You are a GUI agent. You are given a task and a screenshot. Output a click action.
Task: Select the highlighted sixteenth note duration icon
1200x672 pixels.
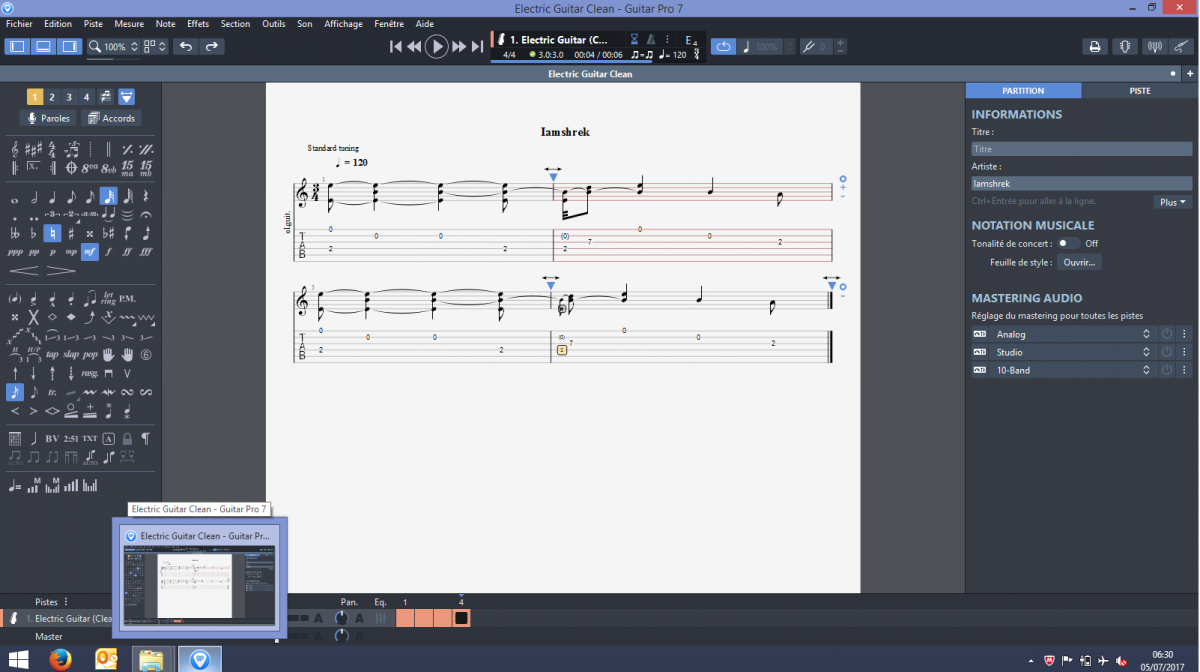tap(109, 197)
